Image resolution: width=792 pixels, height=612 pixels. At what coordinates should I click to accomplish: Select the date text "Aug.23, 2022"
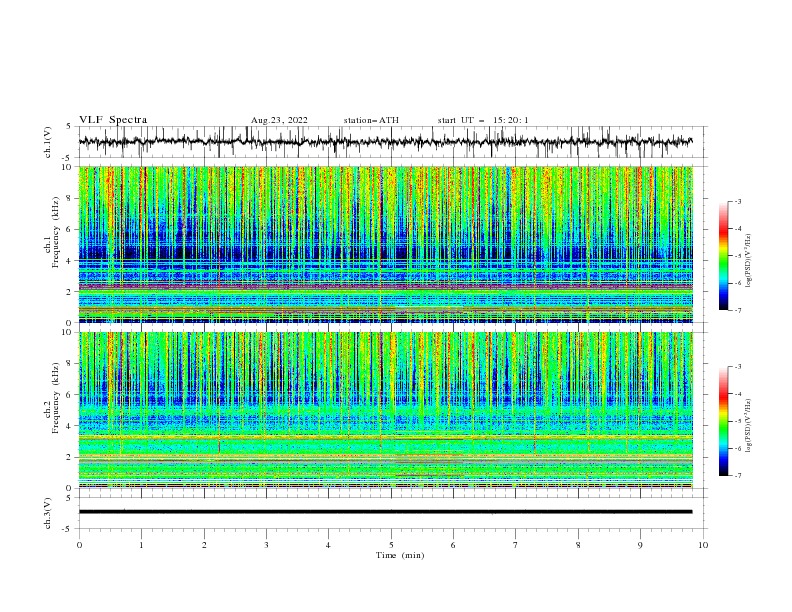(x=279, y=120)
